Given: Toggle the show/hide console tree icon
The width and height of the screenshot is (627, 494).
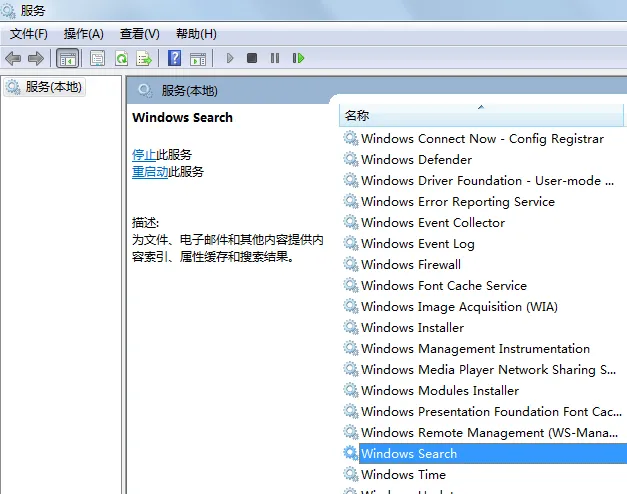Looking at the screenshot, I should pyautogui.click(x=68, y=59).
